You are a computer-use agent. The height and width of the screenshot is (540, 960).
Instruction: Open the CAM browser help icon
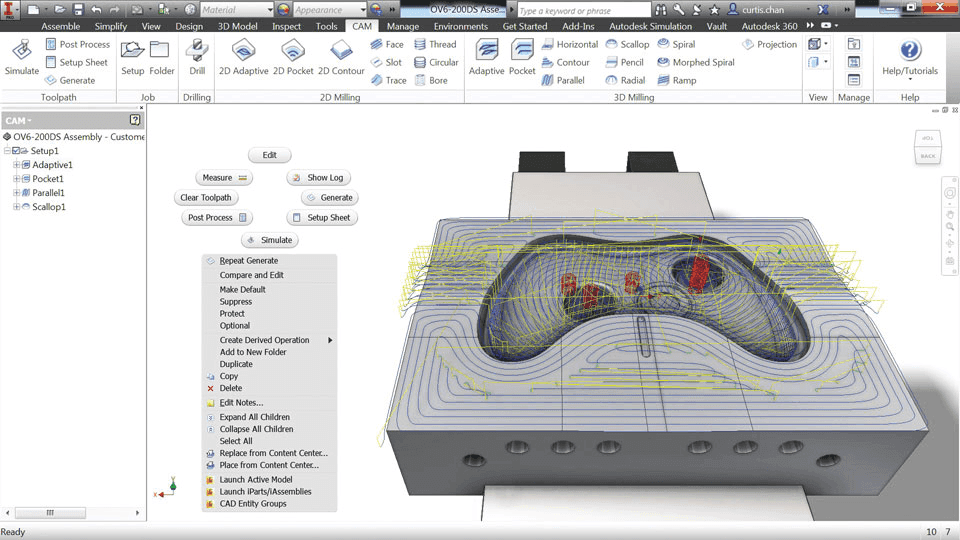coord(135,120)
